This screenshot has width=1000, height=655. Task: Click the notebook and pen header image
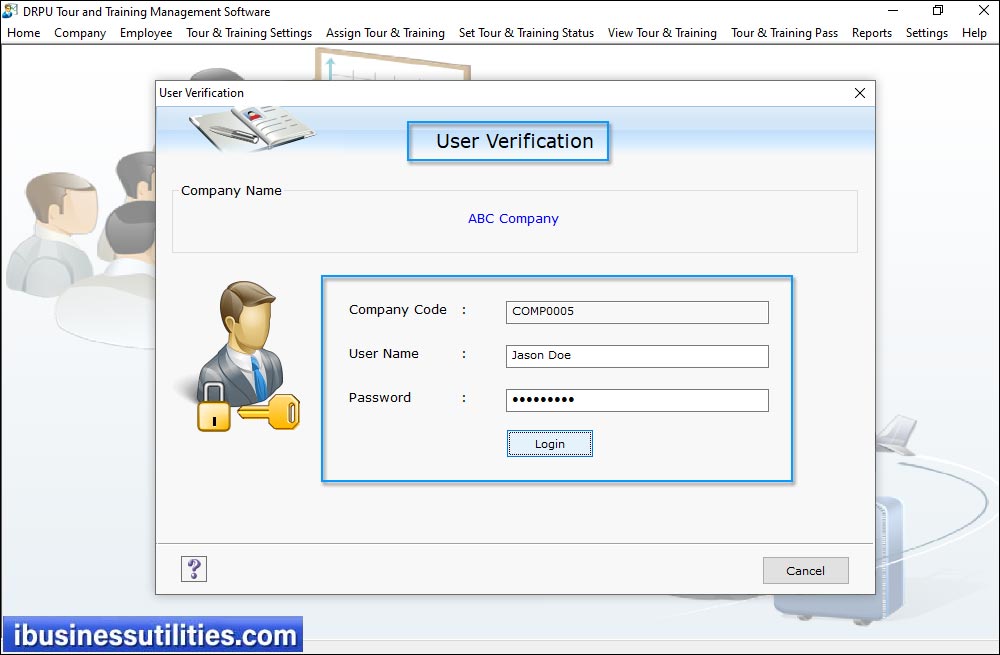253,129
